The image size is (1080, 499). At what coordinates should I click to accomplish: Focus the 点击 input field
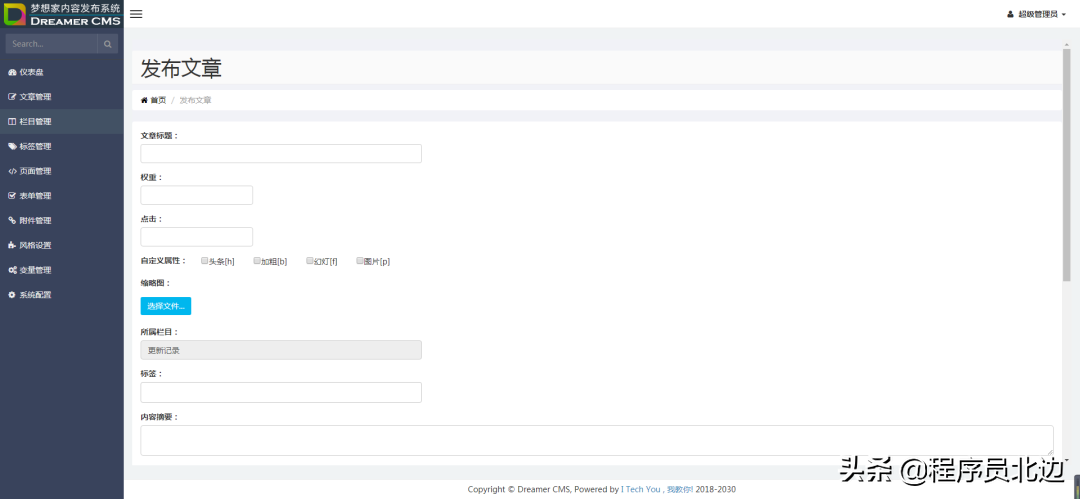[x=196, y=237]
